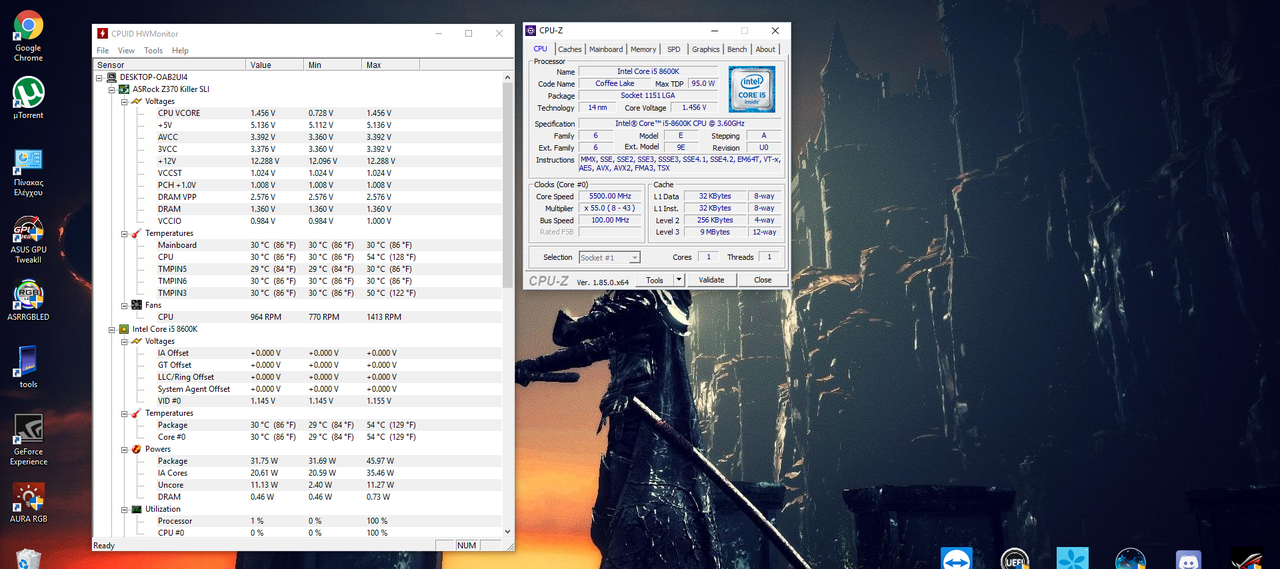
Task: Click the Close button in CPU-Z
Action: click(763, 280)
